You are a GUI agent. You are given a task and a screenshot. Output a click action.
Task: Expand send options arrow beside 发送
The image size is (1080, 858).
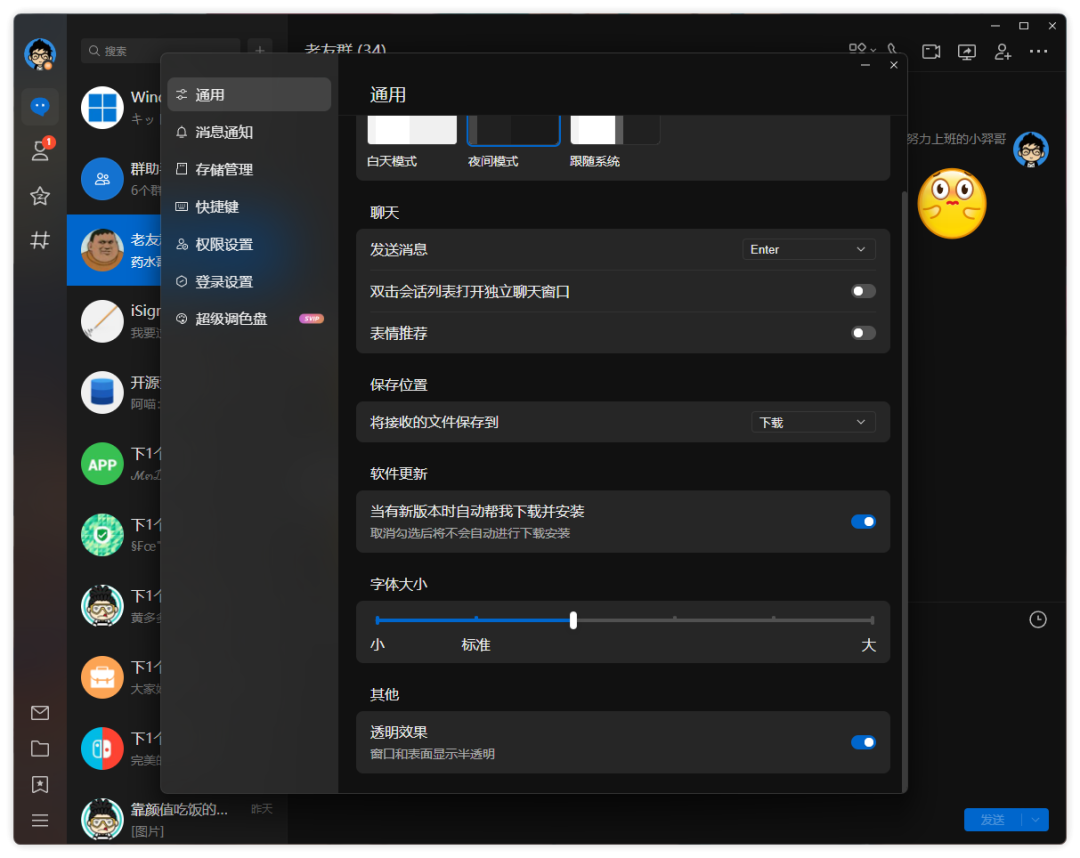(x=1035, y=819)
